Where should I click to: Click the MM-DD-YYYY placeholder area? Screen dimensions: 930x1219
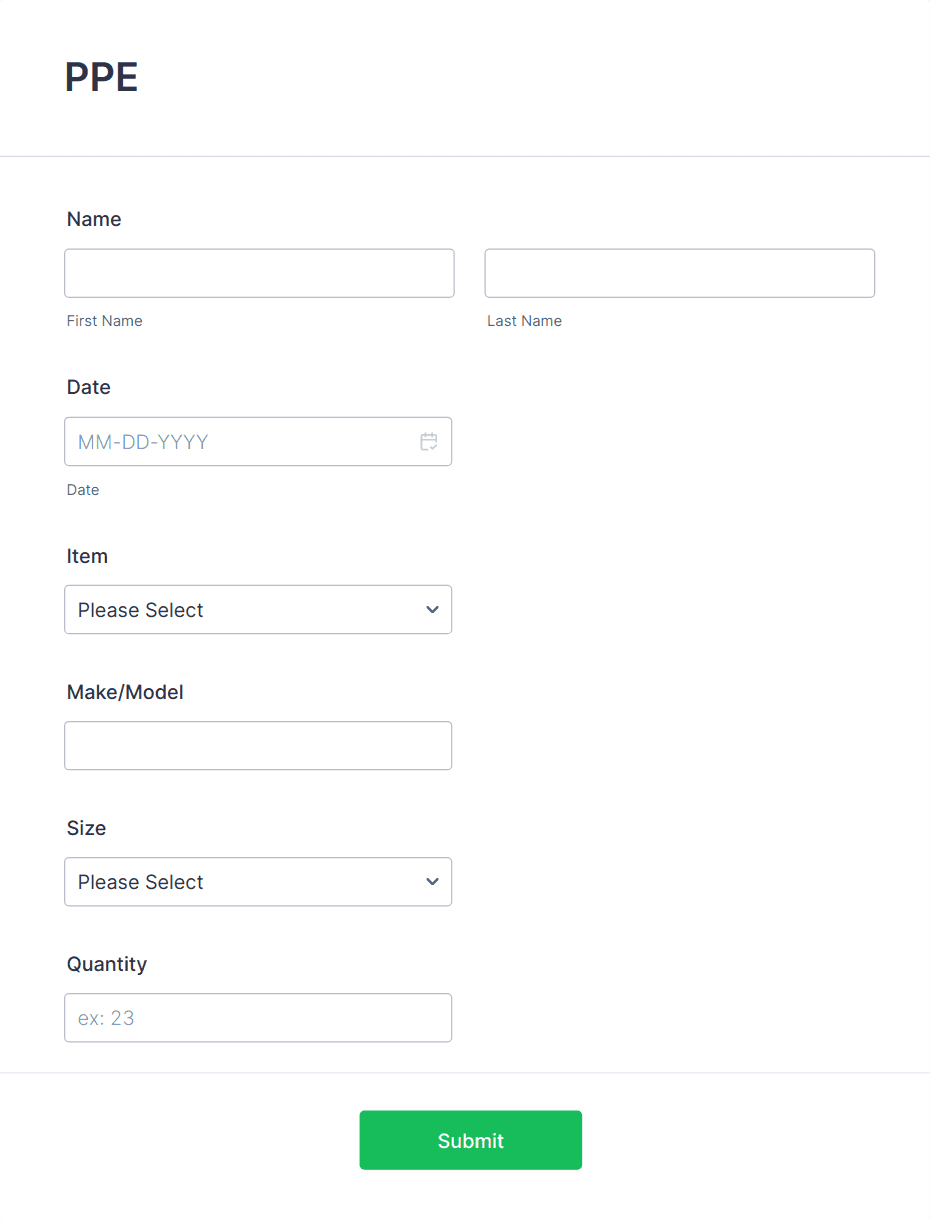[142, 441]
